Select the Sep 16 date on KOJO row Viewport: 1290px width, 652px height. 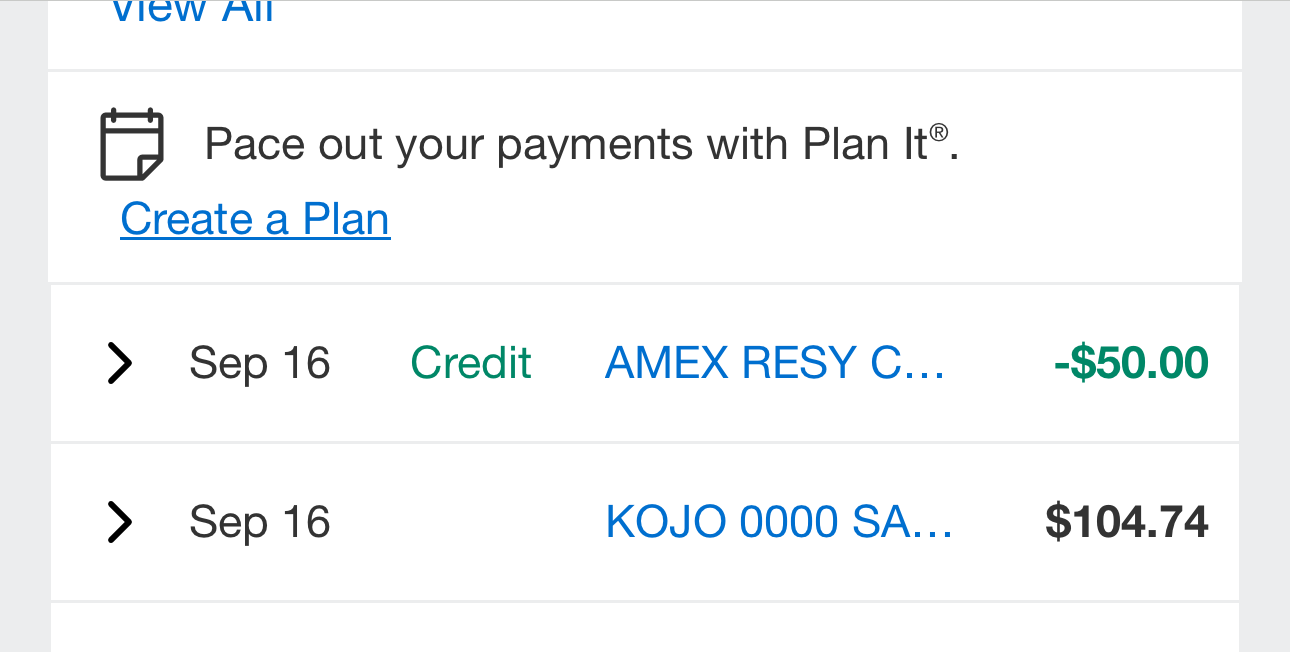coord(260,522)
